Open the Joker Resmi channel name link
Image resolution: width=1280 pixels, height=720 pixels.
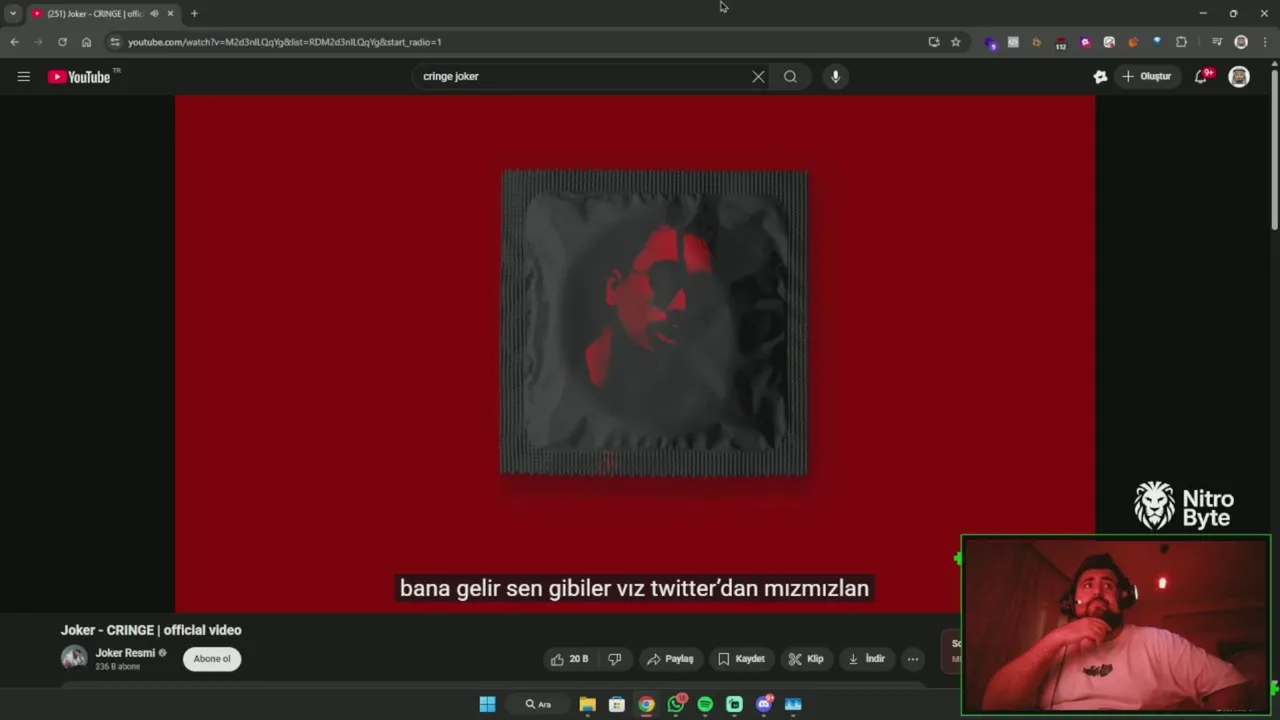pos(125,653)
